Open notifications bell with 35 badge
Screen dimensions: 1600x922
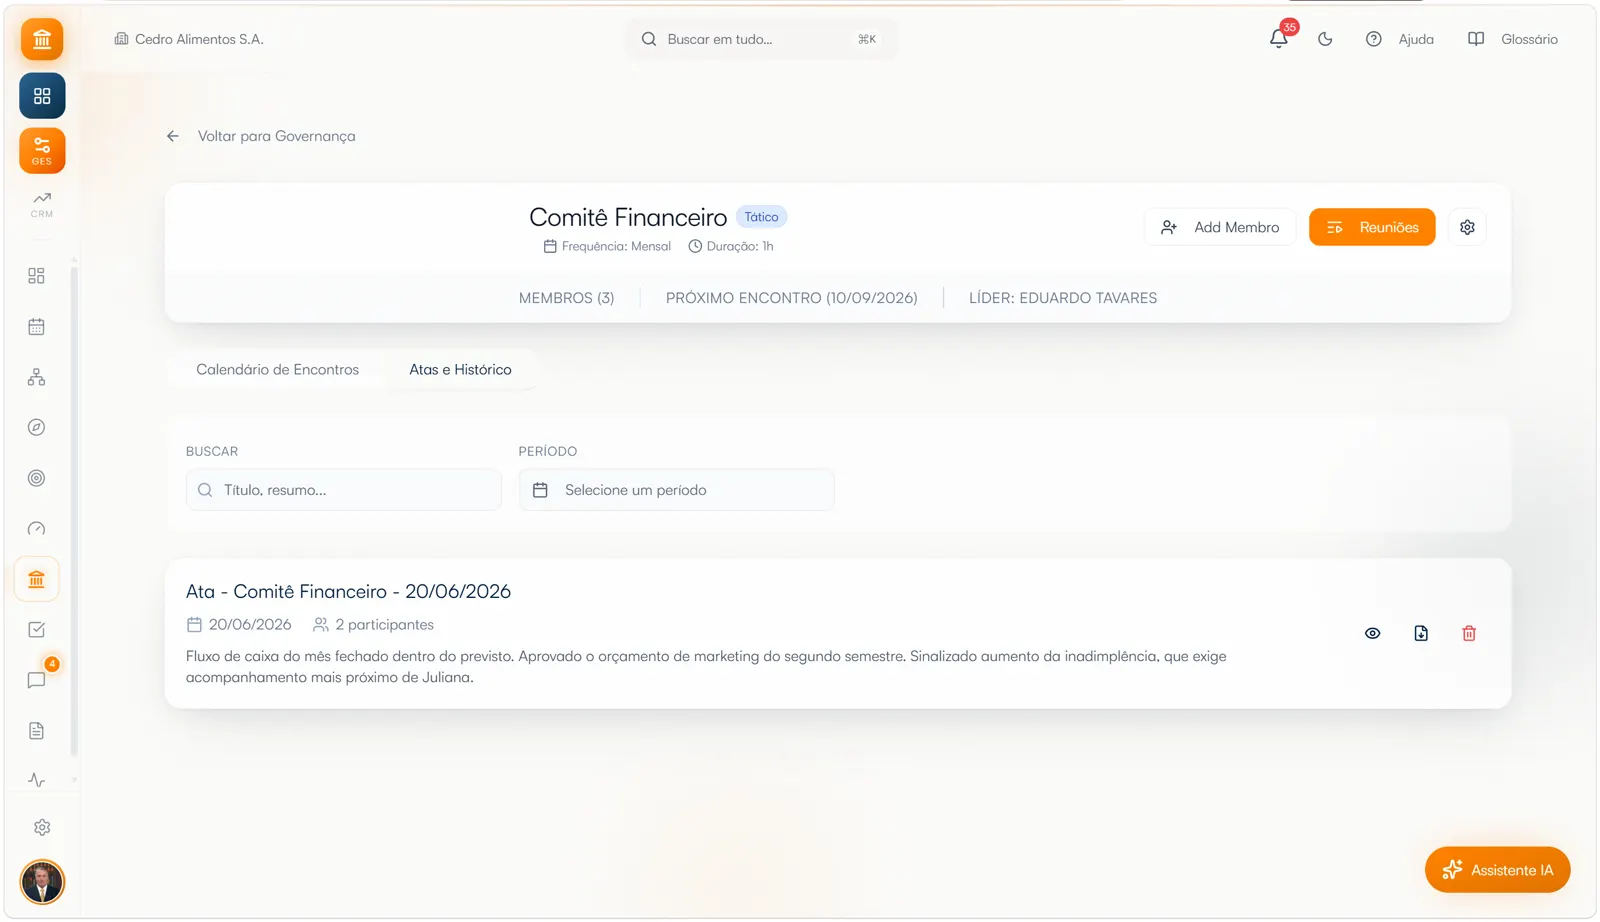[1279, 39]
